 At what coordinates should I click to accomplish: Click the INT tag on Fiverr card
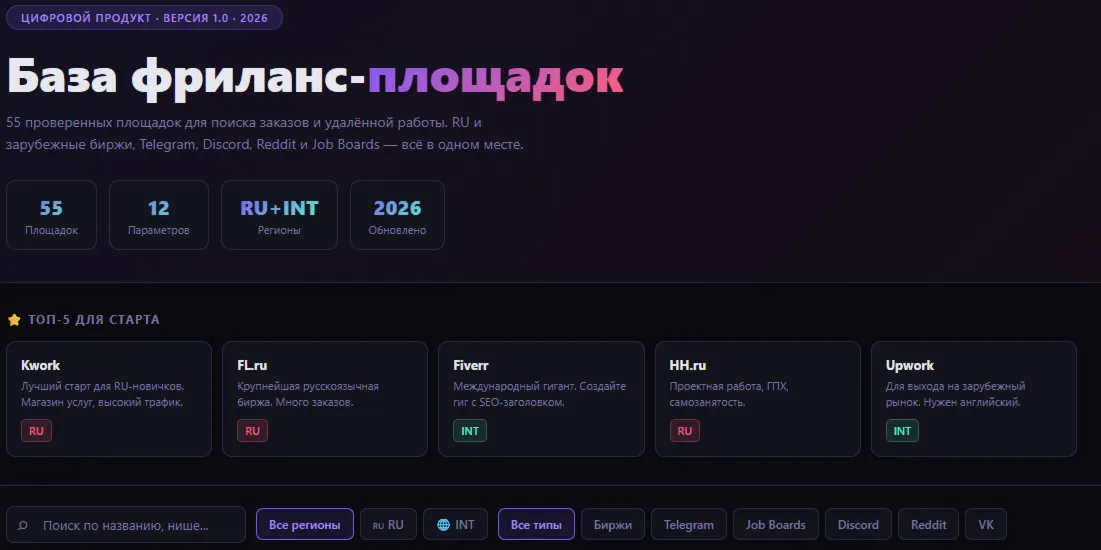pyautogui.click(x=470, y=431)
